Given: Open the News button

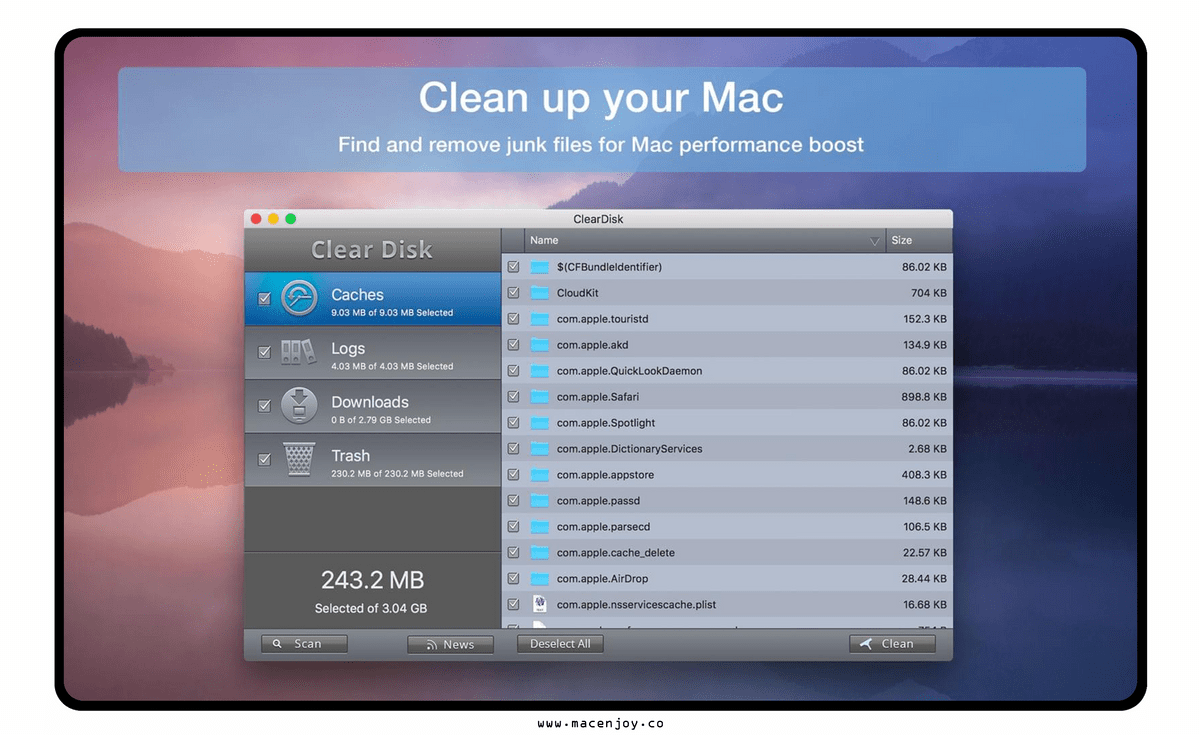Looking at the screenshot, I should [450, 644].
